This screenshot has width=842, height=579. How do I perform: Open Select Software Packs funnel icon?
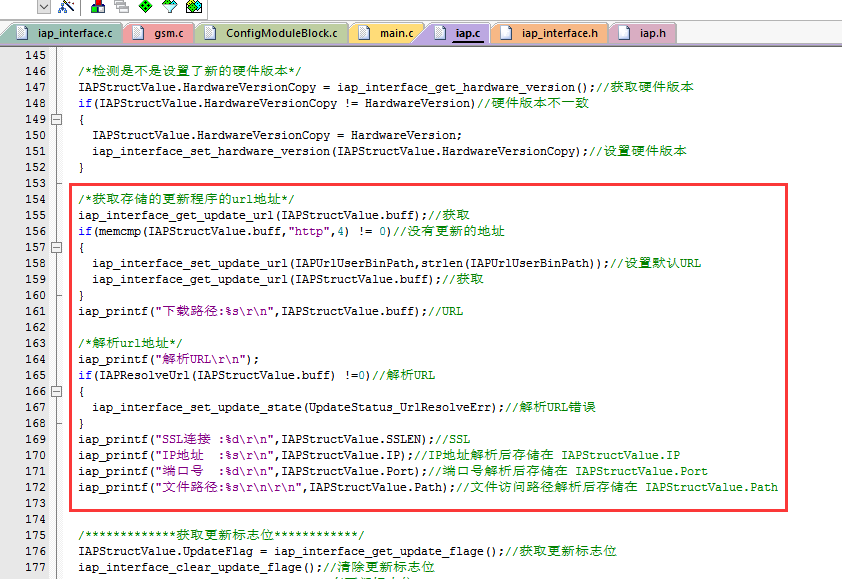coord(170,6)
